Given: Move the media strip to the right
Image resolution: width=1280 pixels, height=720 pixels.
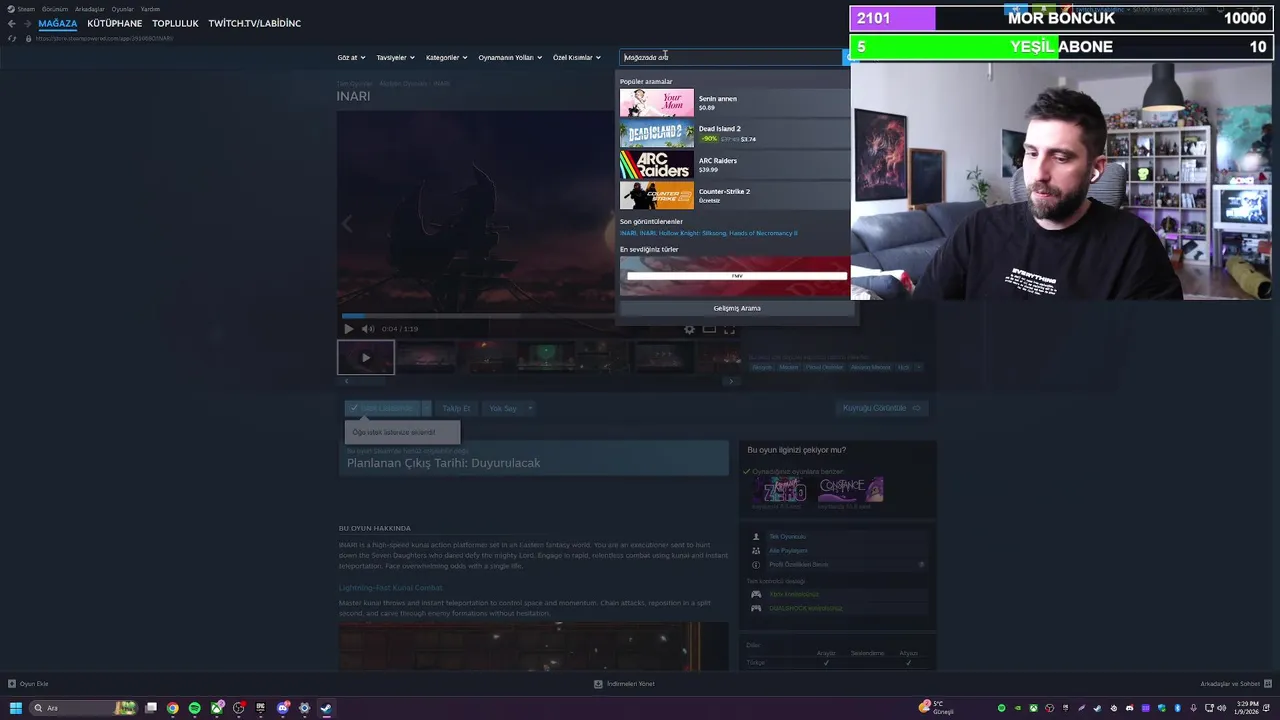Looking at the screenshot, I should [731, 381].
